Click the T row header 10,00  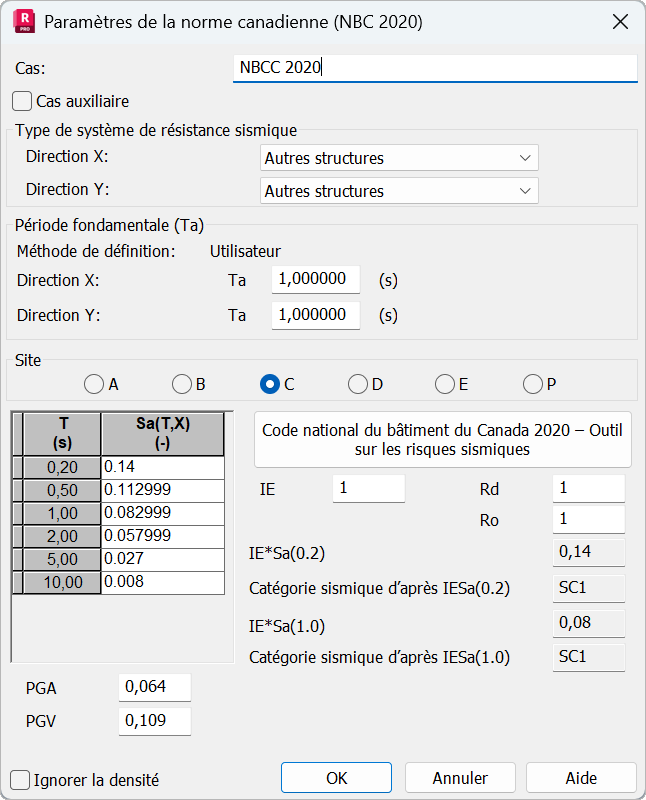point(62,582)
